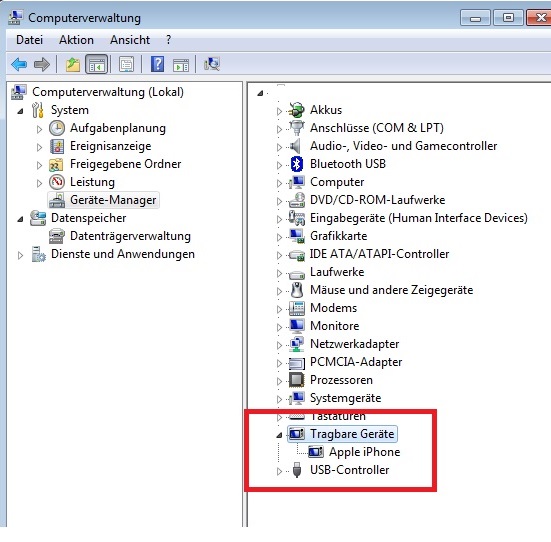Collapse the System node in left tree
The image size is (551, 542).
pyautogui.click(x=20, y=111)
